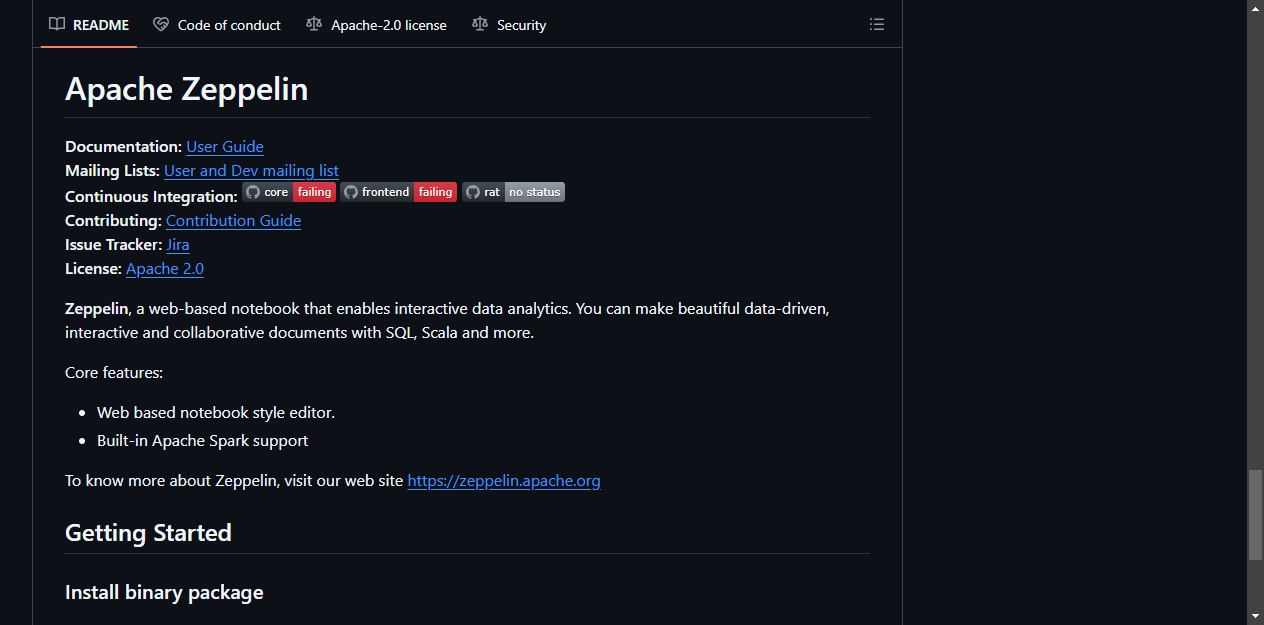Click the scrollbar down arrow
The height and width of the screenshot is (625, 1264).
click(x=1255, y=616)
